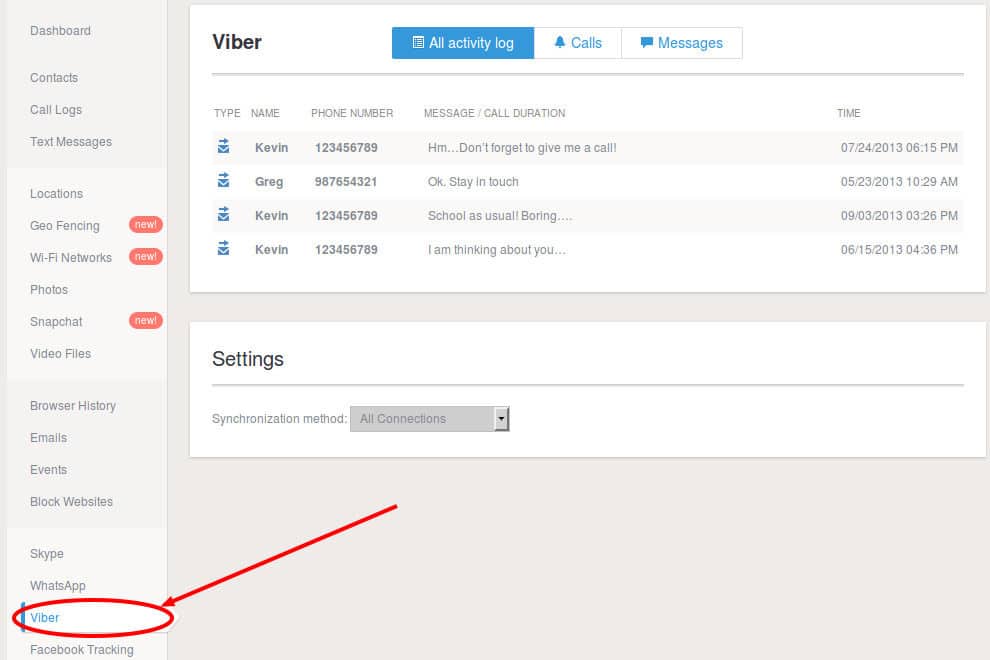
Task: Click the 'Synchronization method:' label
Action: click(280, 419)
